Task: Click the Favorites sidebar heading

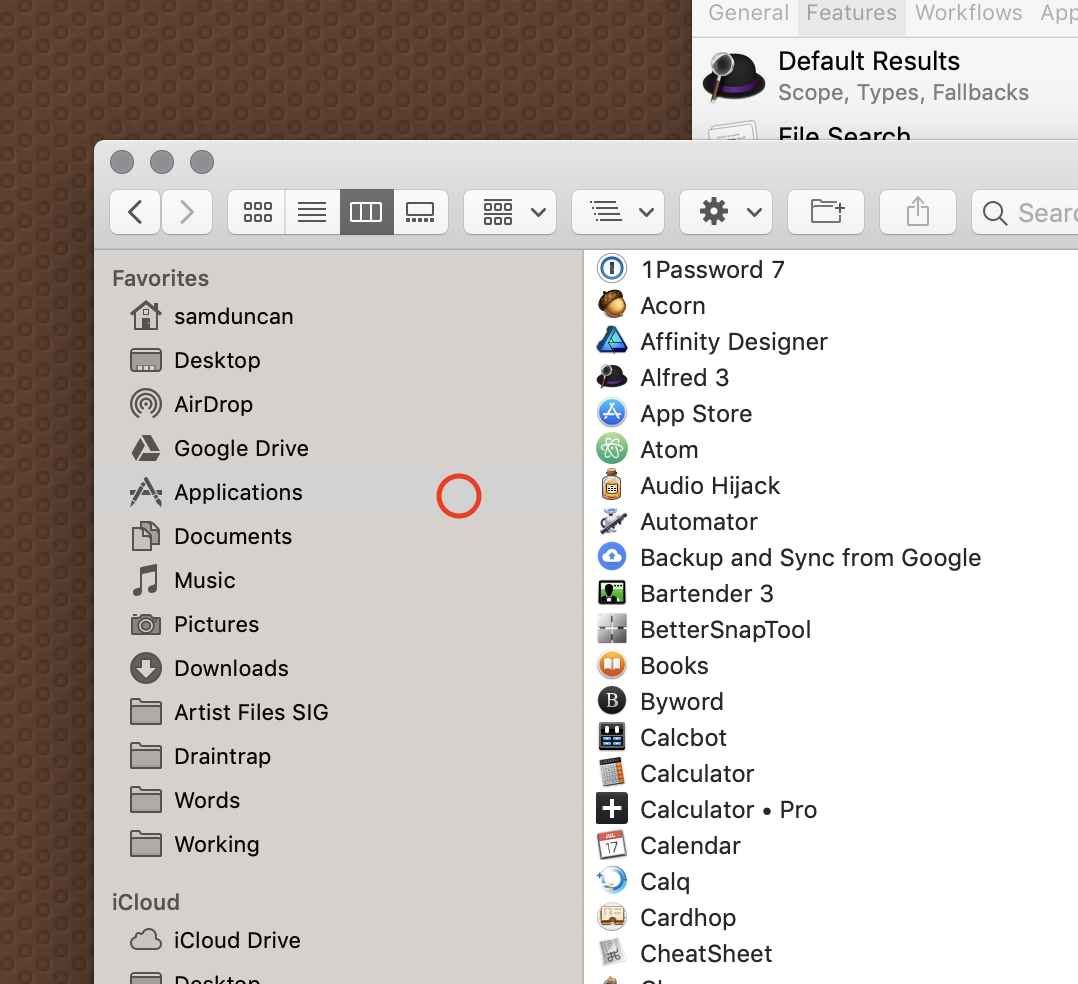Action: 160,278
